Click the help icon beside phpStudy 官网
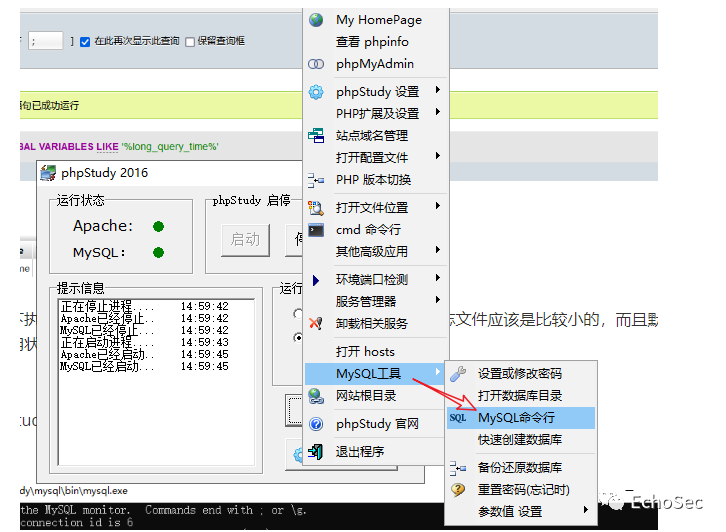 [316, 424]
